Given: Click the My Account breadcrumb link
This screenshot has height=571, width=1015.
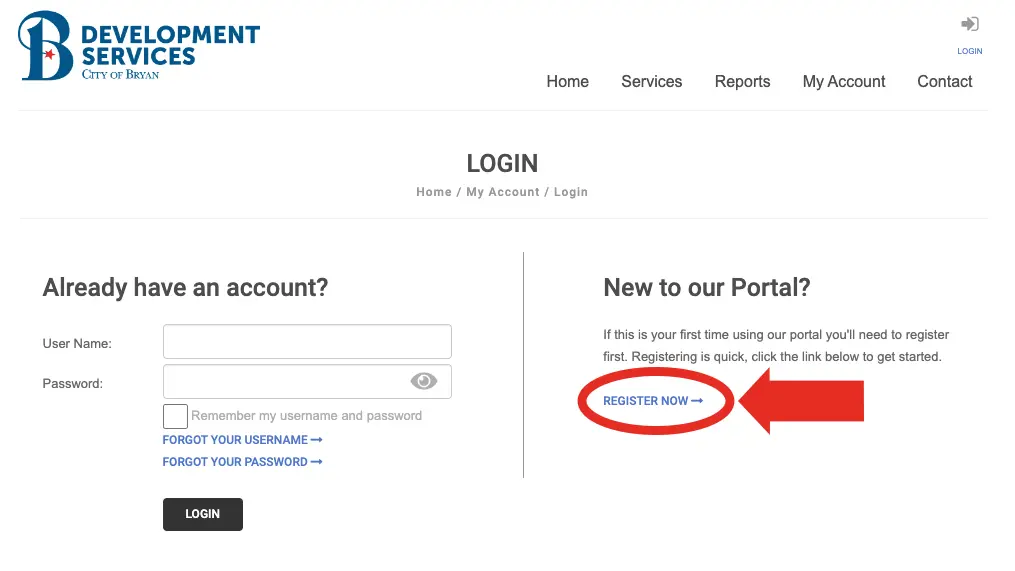Looking at the screenshot, I should point(503,192).
